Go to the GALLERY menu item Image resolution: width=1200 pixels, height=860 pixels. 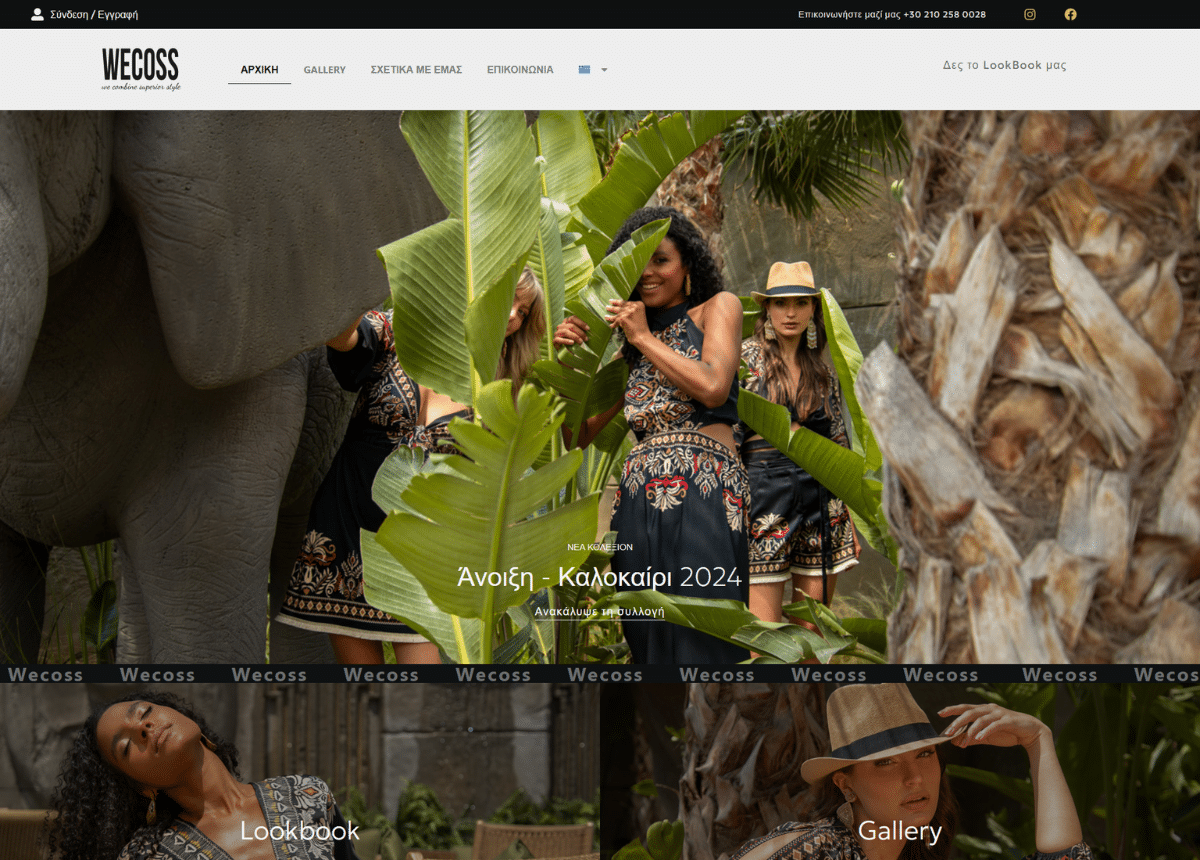[325, 70]
